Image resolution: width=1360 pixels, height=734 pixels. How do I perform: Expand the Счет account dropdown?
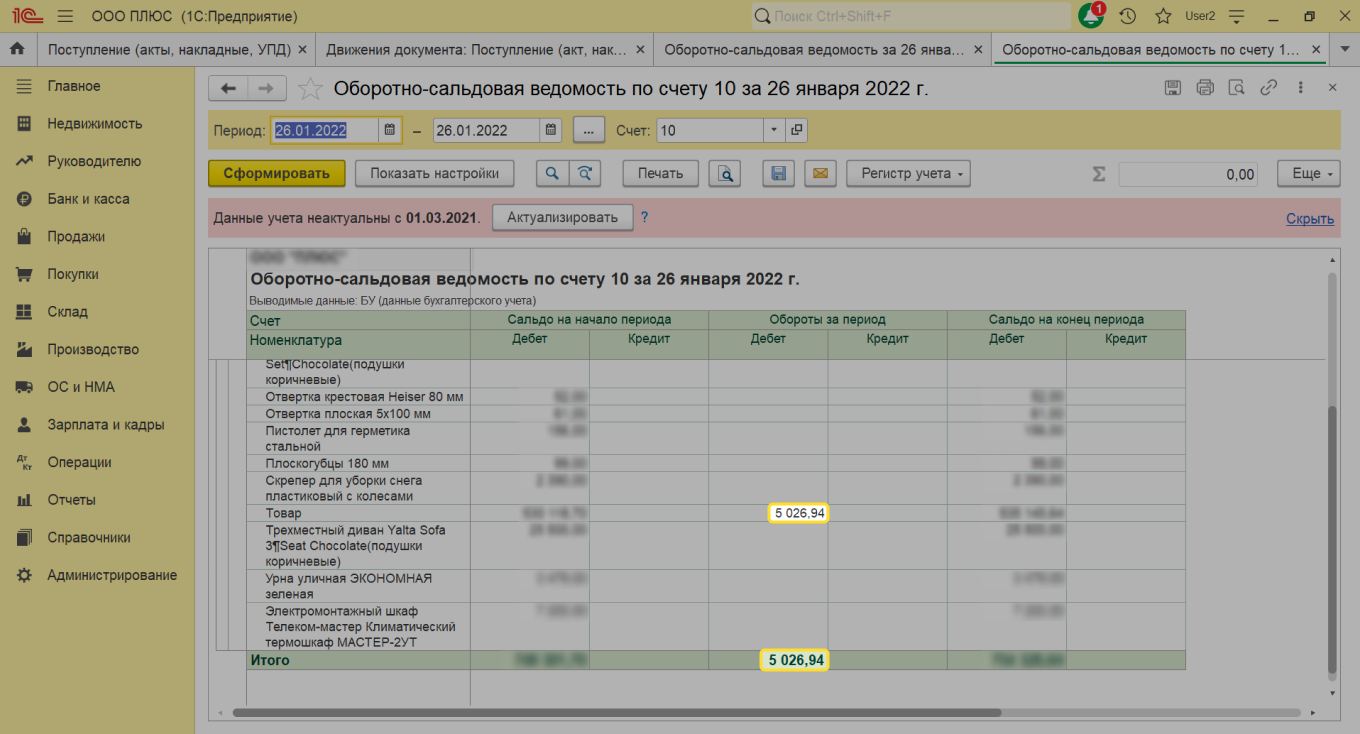(x=774, y=130)
